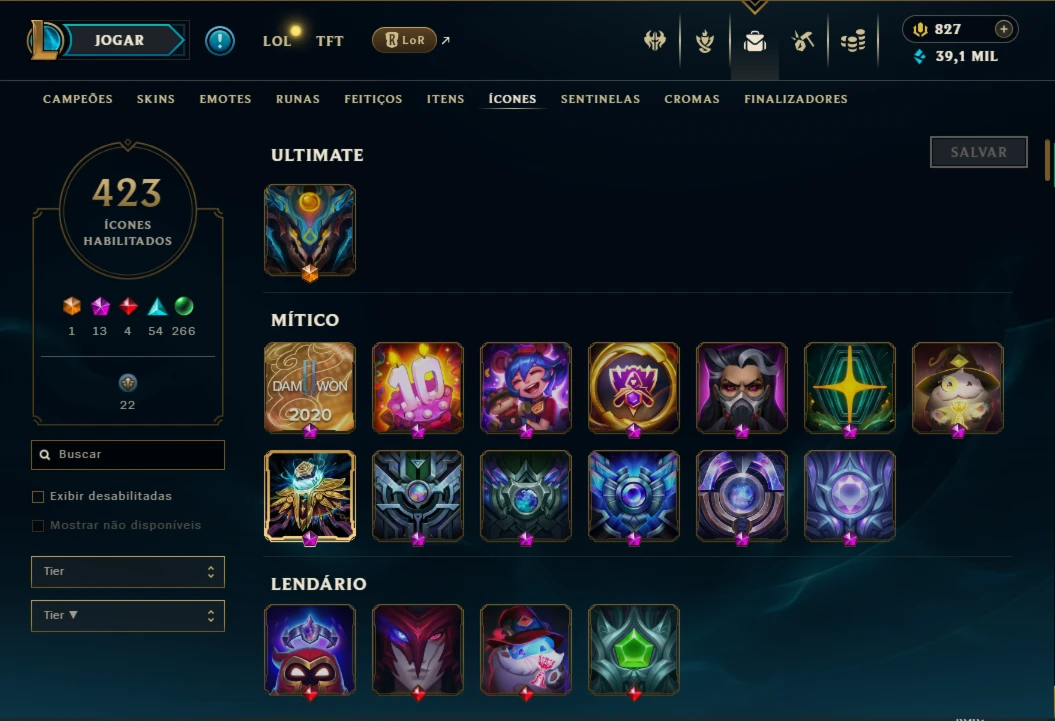
Task: Open the Store coins icon
Action: click(852, 41)
